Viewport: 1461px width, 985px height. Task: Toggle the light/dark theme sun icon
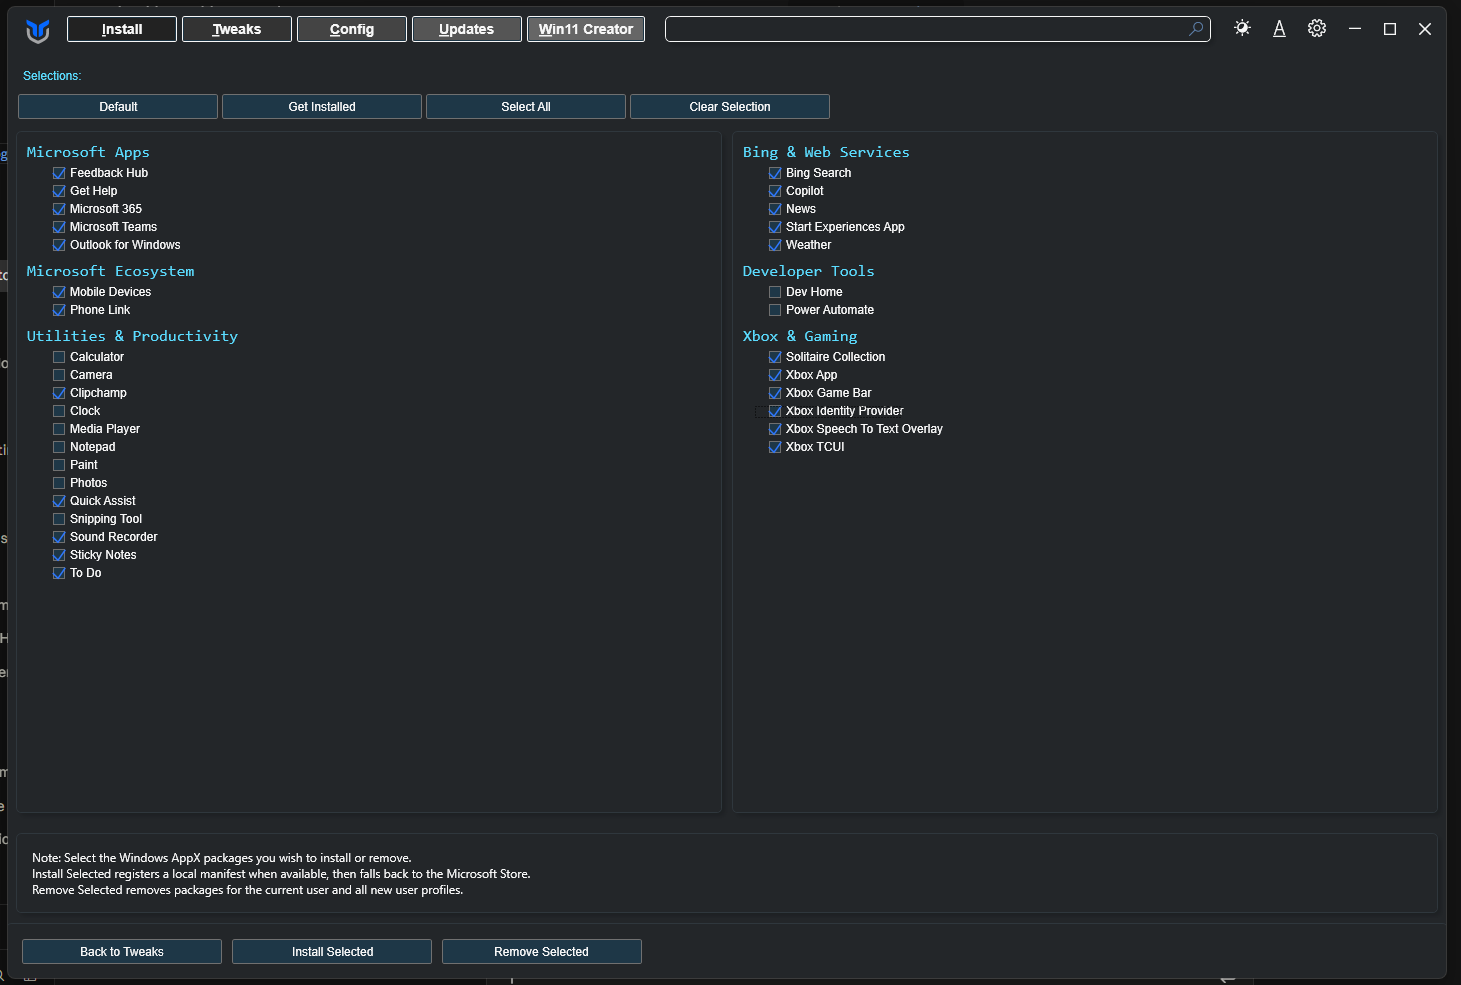tap(1242, 28)
